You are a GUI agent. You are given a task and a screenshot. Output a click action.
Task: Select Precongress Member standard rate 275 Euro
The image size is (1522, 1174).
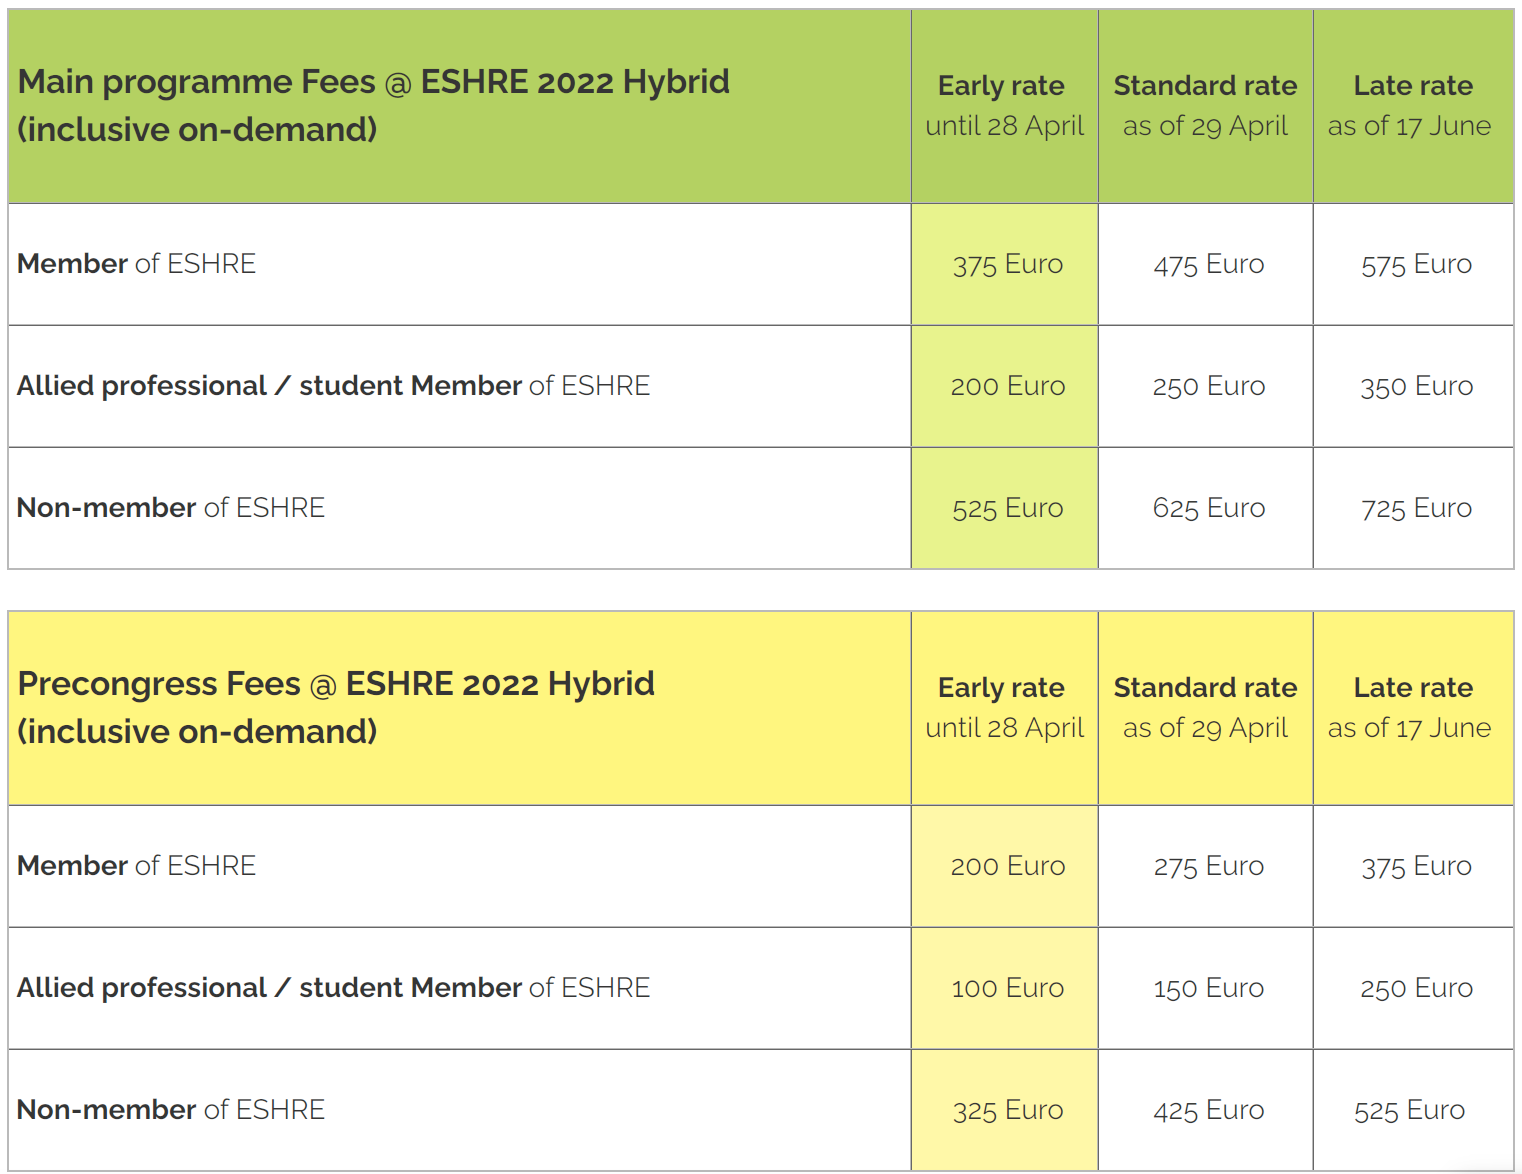coord(1208,866)
